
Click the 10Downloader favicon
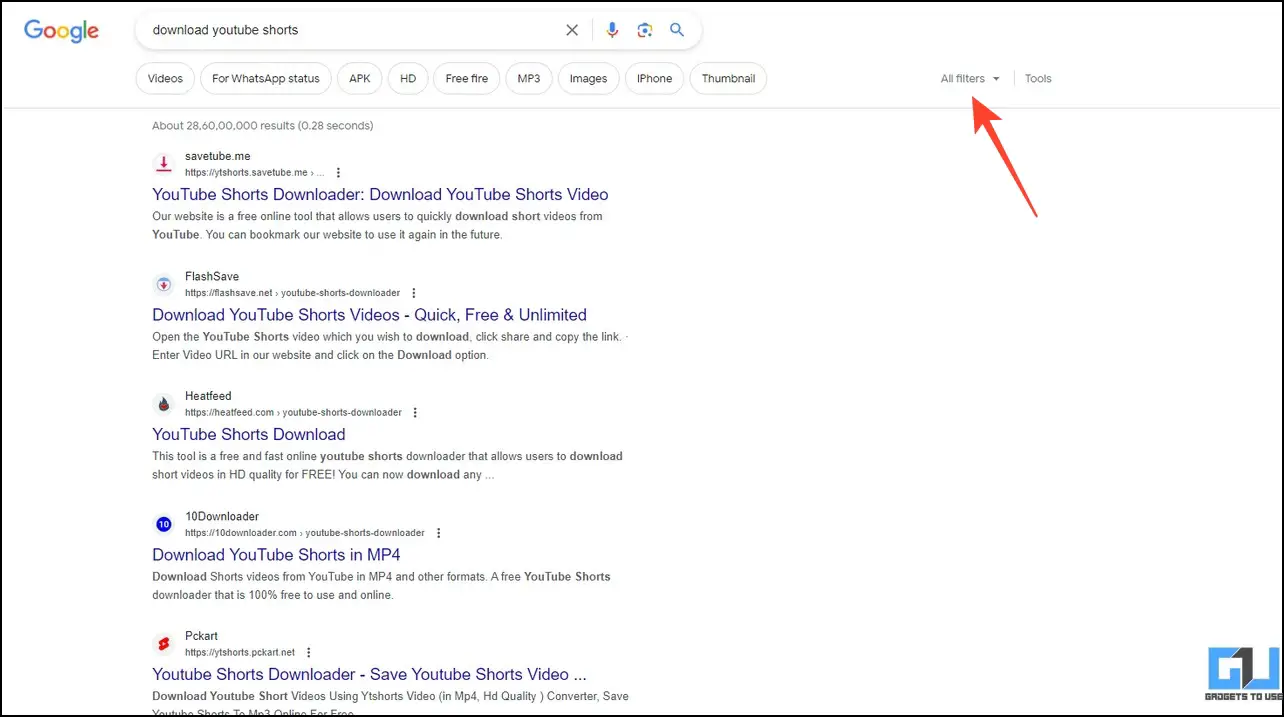163,524
